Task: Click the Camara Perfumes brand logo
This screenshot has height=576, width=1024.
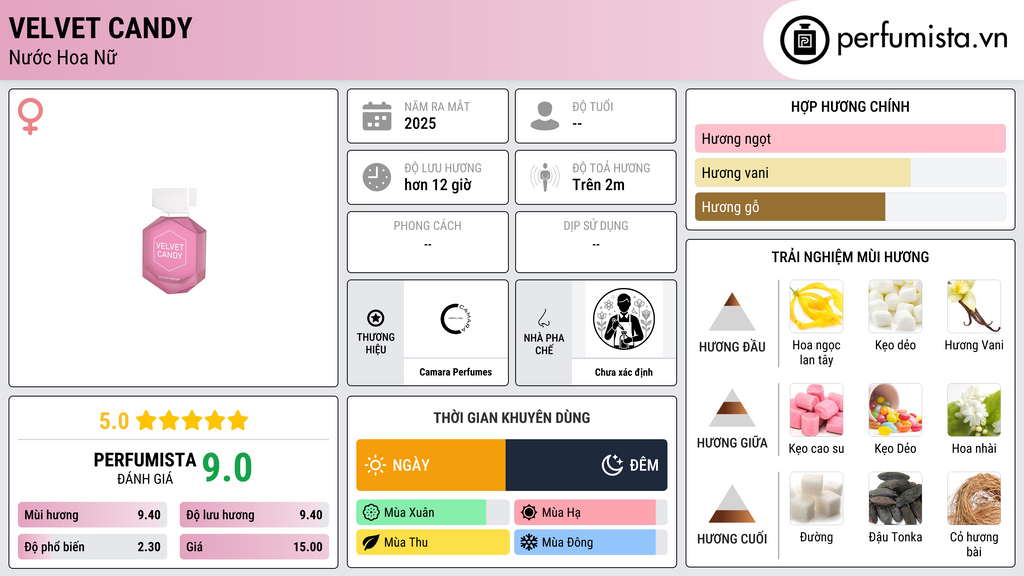Action: (456, 319)
